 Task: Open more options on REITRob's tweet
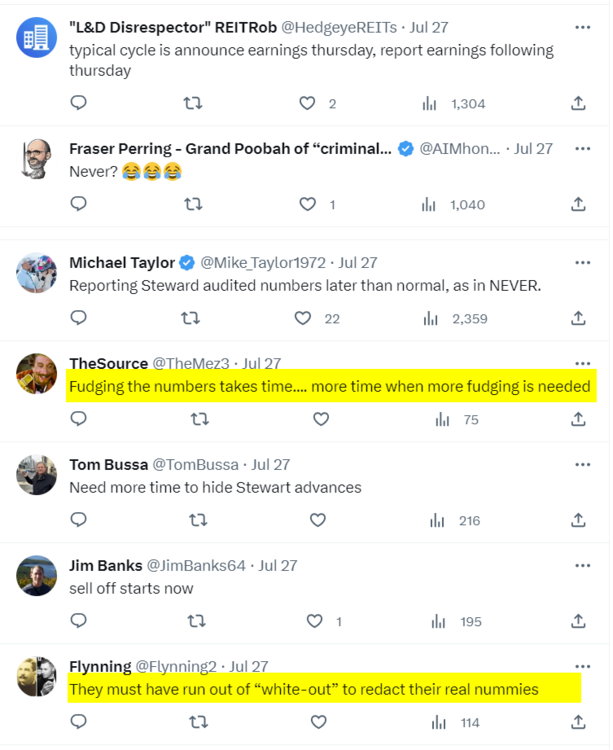[x=583, y=27]
